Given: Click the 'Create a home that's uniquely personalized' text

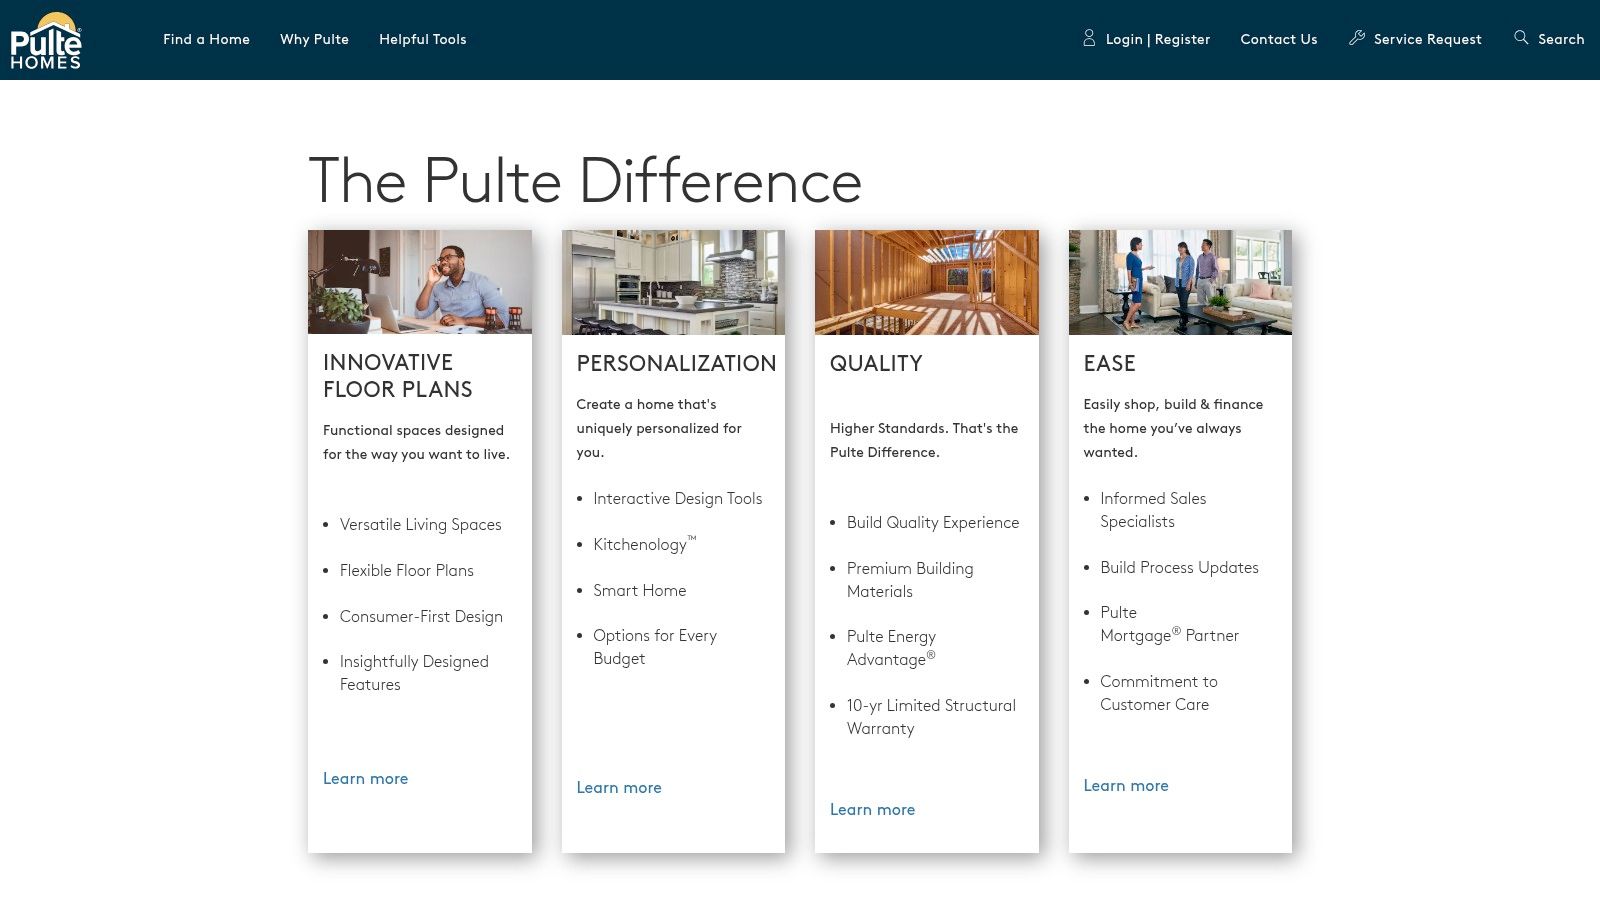Looking at the screenshot, I should pyautogui.click(x=659, y=428).
